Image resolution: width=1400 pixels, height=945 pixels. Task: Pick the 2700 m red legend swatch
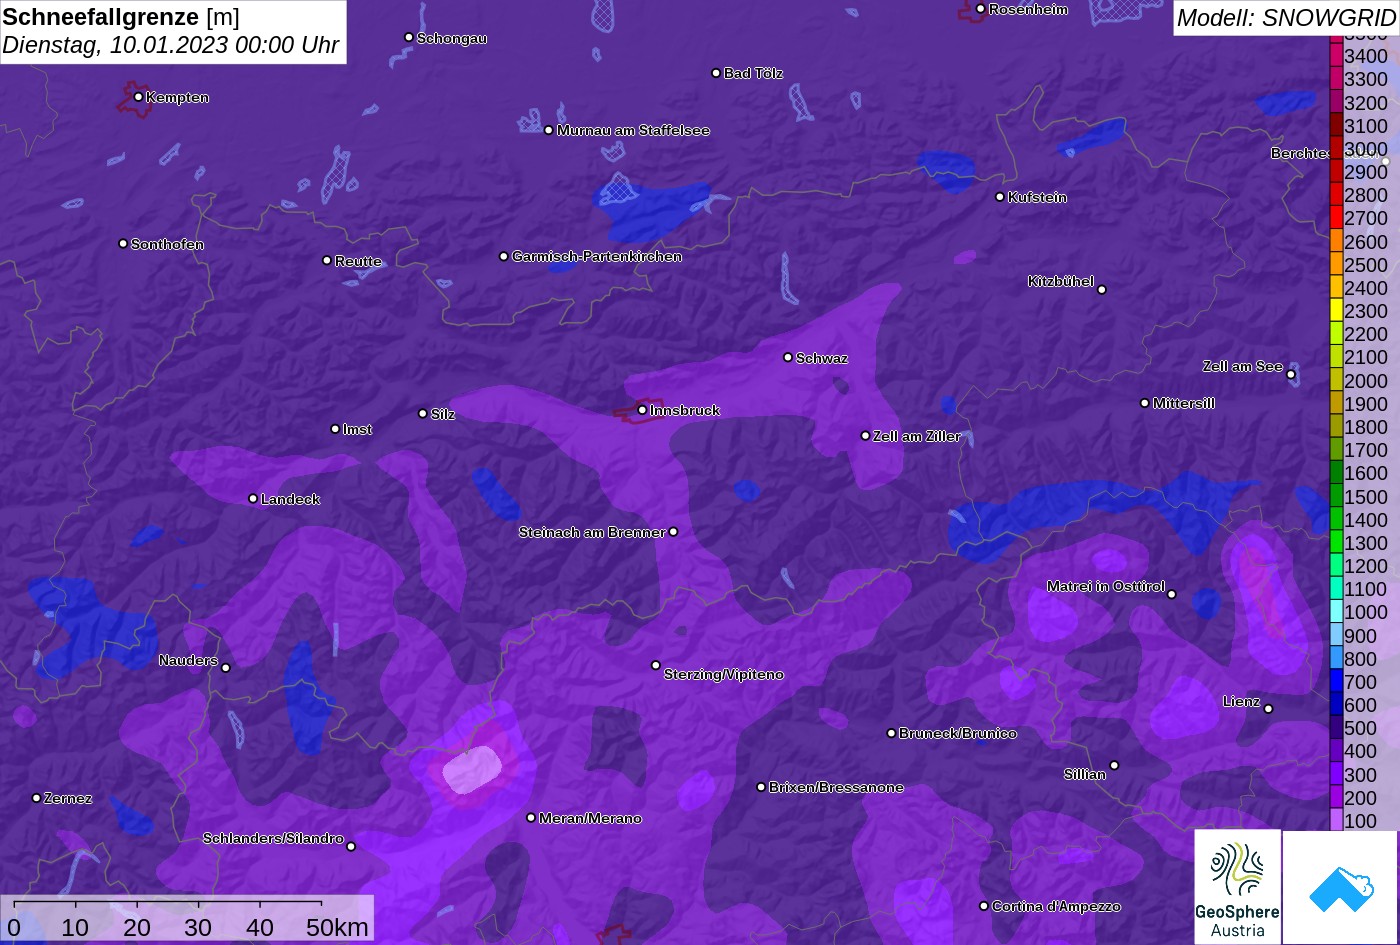click(x=1336, y=218)
